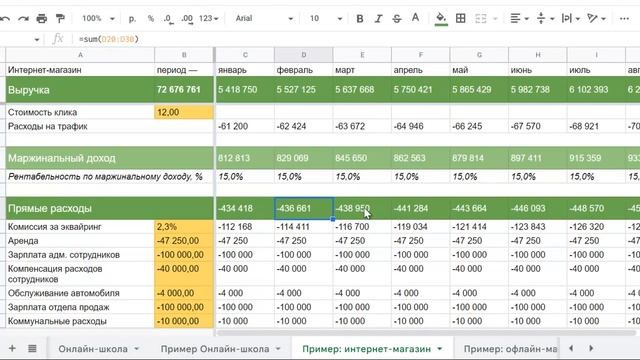Screen dimensions: 640x360
Task: Open the merge cells type dropdown
Action: point(495,18)
